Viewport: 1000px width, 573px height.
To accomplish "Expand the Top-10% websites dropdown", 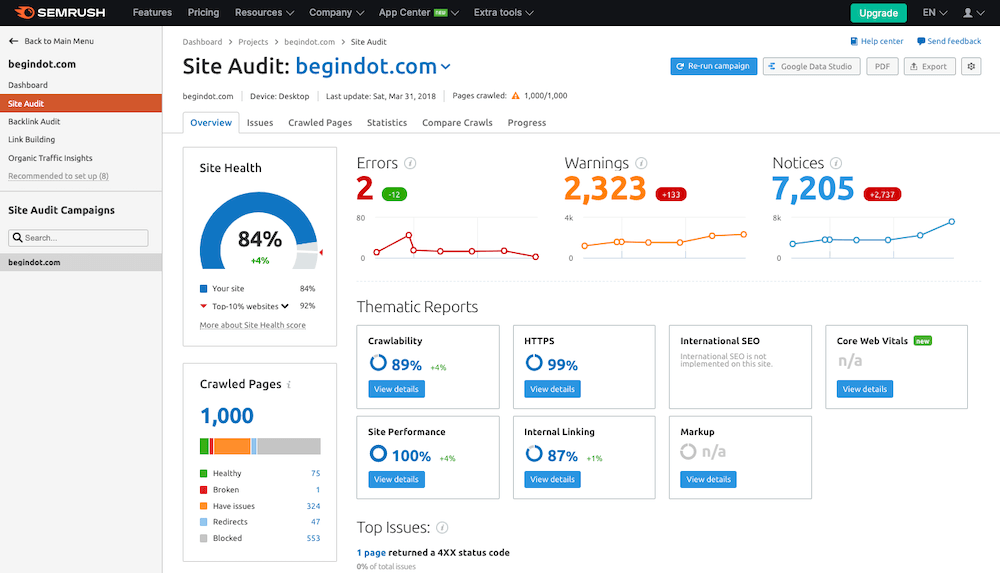I will [284, 306].
